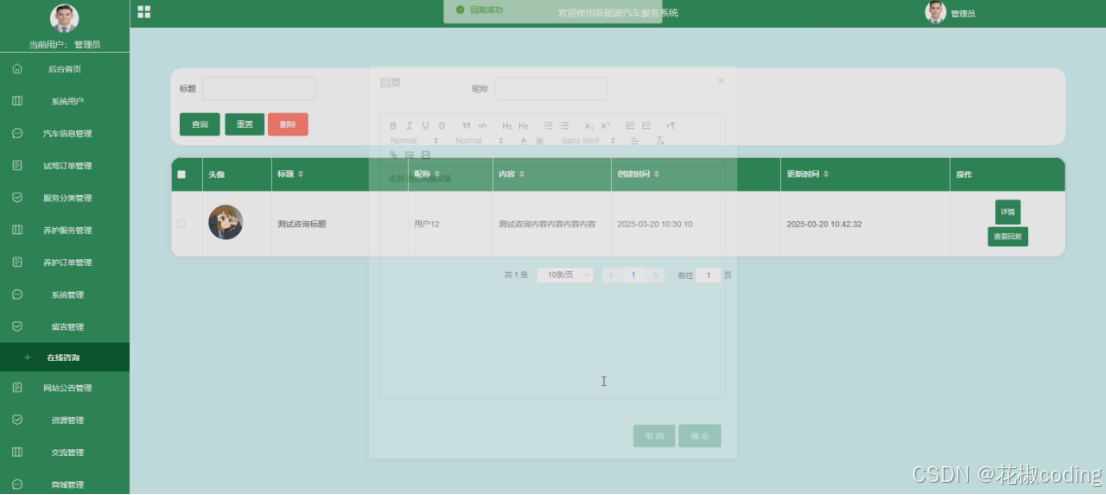The image size is (1106, 495).
Task: Open second Normal dropdown in reply editor
Action: (480, 140)
